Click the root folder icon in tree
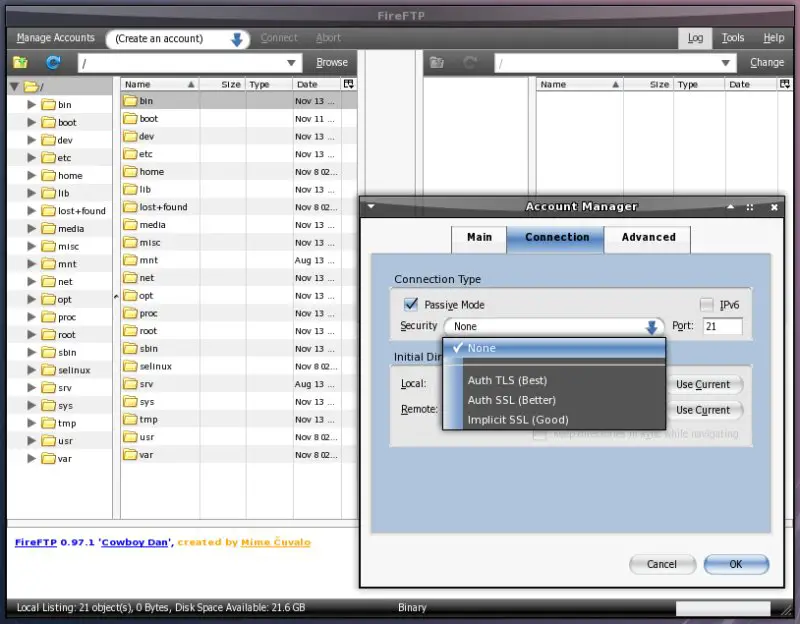The image size is (800, 624). [33, 87]
